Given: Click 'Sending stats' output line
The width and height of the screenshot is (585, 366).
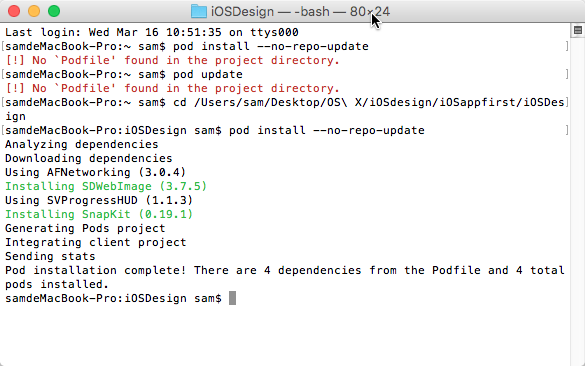Looking at the screenshot, I should (x=50, y=256).
